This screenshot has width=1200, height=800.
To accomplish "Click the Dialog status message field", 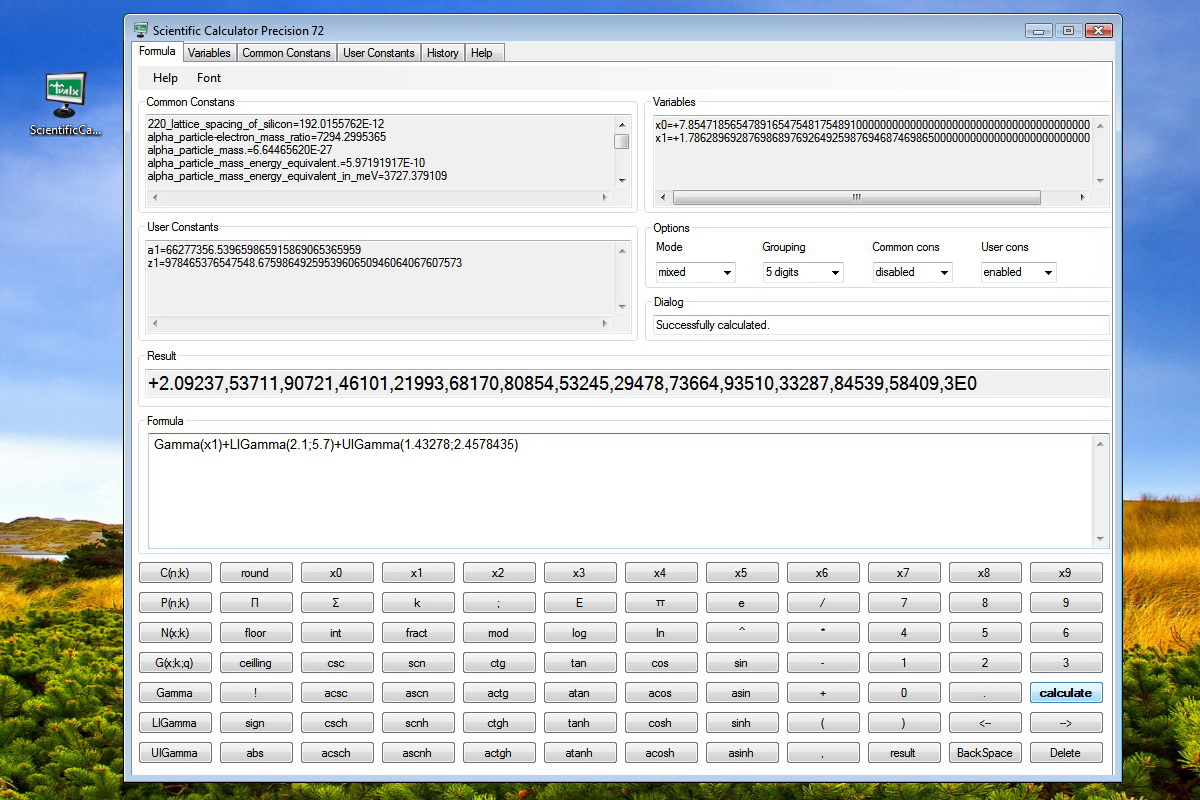I will pos(881,325).
